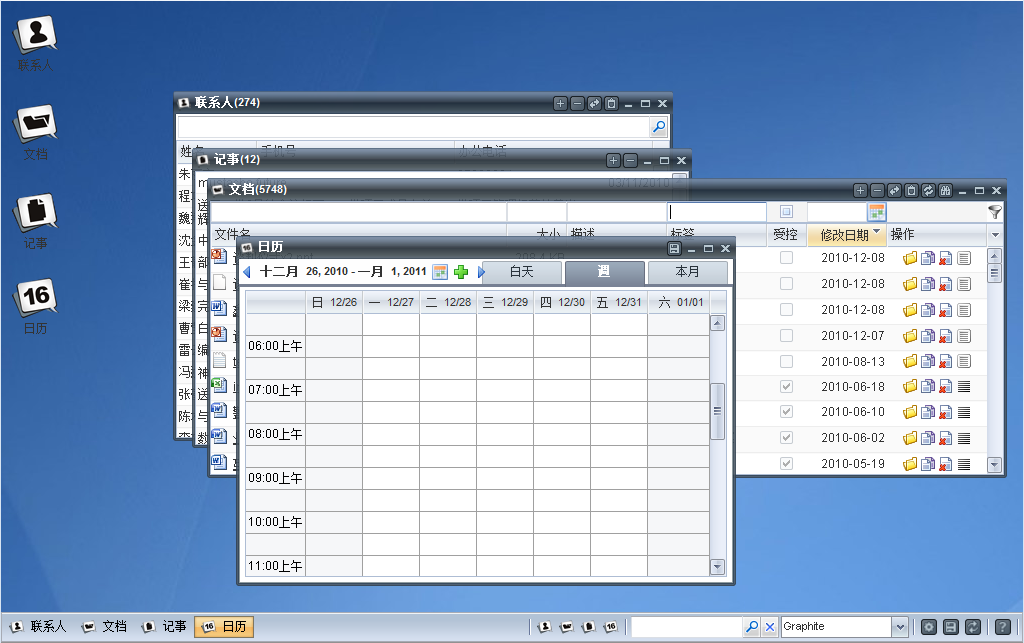This screenshot has width=1024, height=643.
Task: Toggle 受控 checkbox in 2010-06-18 row
Action: [786, 386]
